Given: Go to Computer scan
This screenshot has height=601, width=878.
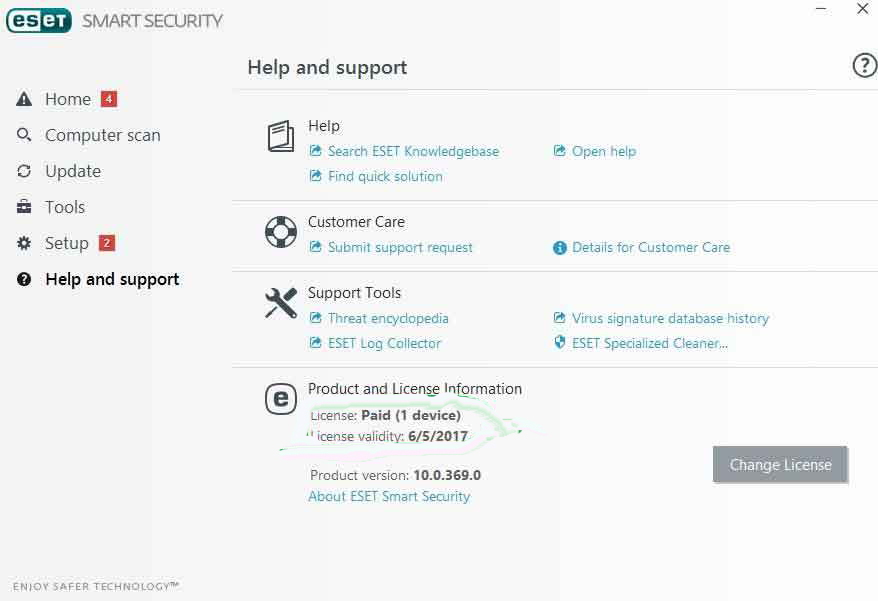Looking at the screenshot, I should point(102,135).
